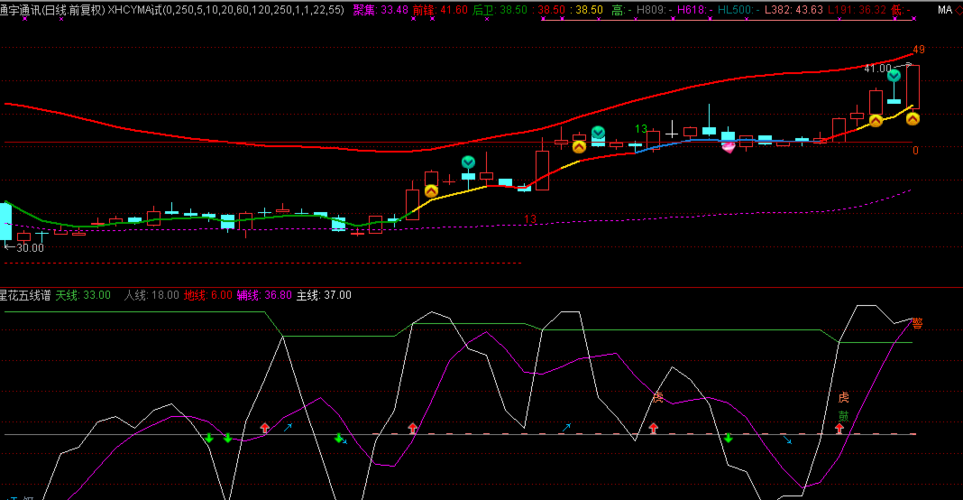Click the 星花五线谱 indicator title
Image resolution: width=963 pixels, height=500 pixels.
click(25, 295)
